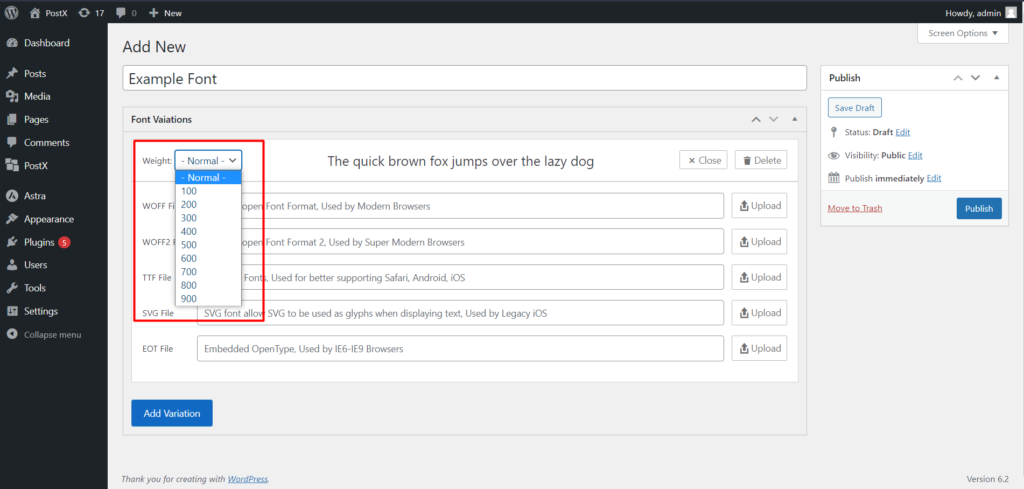Select weight 800 from list
1024x489 pixels.
point(208,285)
